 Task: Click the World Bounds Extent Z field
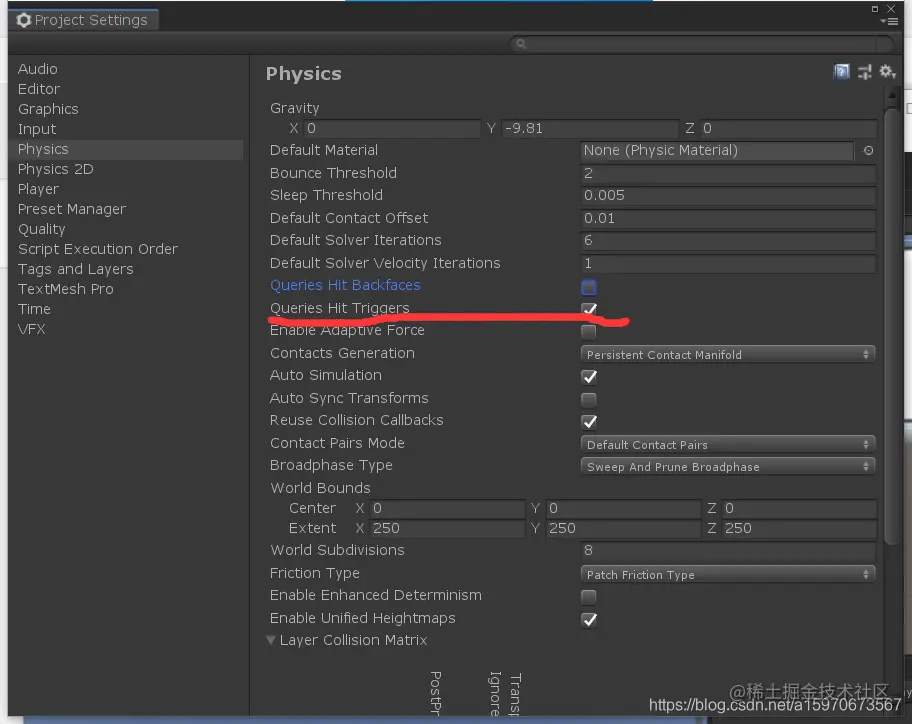click(x=799, y=529)
